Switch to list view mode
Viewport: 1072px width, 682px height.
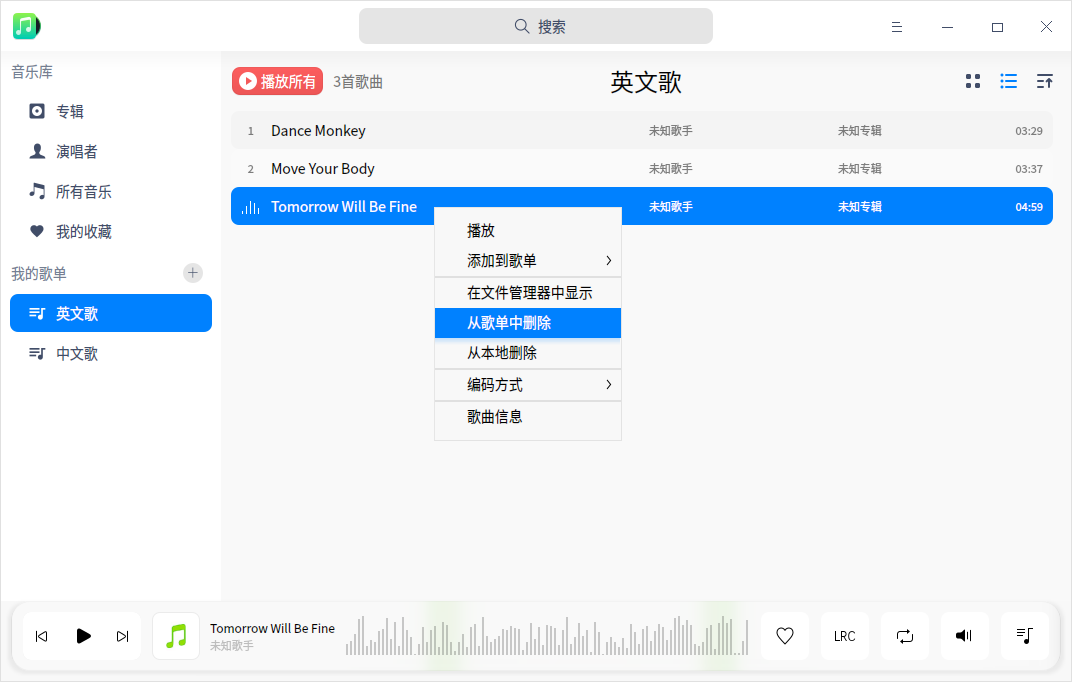pyautogui.click(x=1008, y=81)
